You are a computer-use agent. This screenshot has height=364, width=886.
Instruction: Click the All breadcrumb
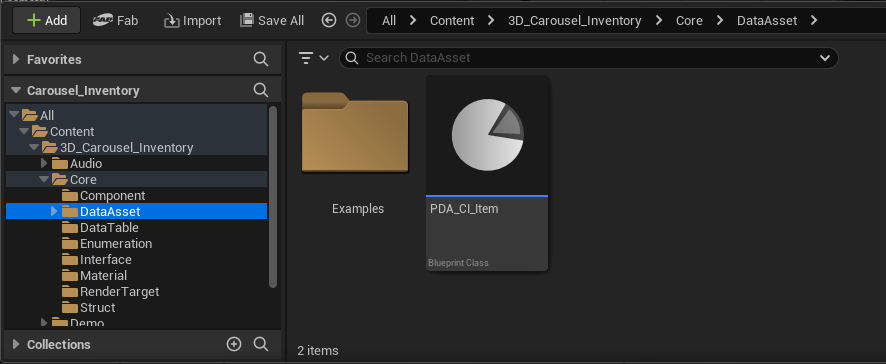389,21
